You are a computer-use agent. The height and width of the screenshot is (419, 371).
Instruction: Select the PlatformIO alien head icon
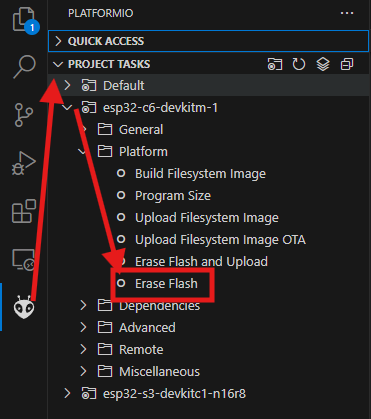tap(24, 307)
